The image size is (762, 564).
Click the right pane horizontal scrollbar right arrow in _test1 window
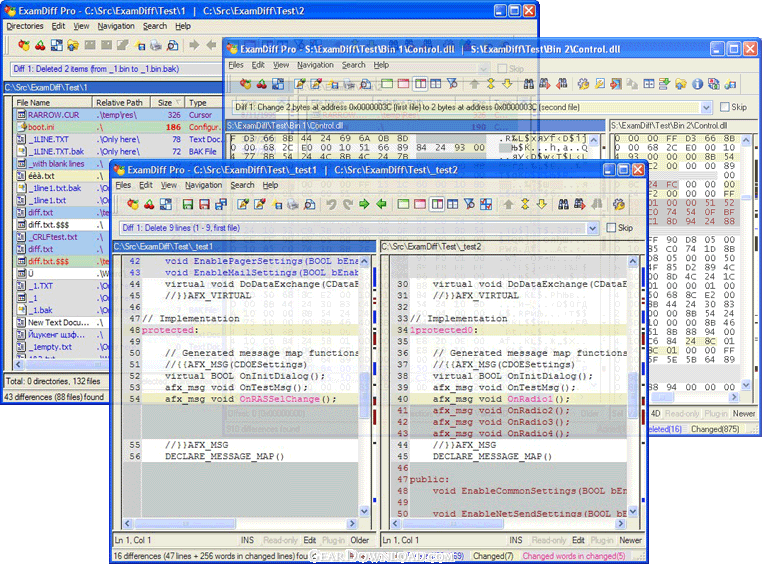click(x=620, y=524)
